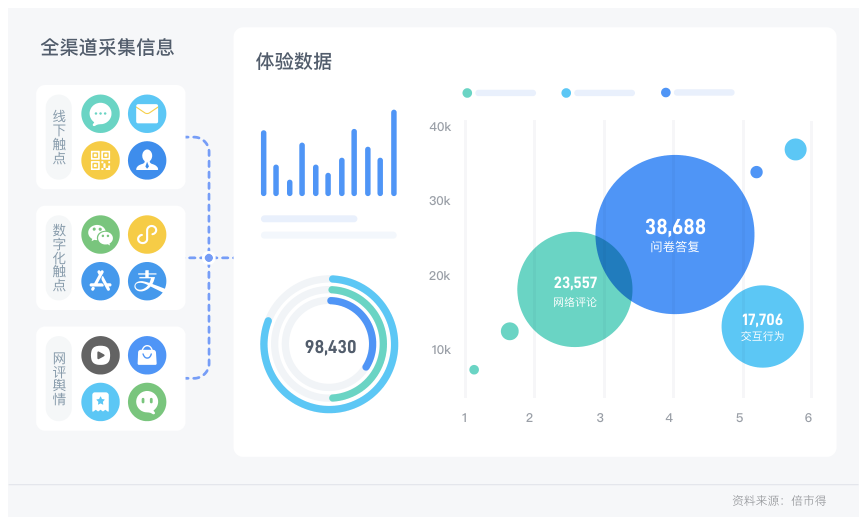The width and height of the screenshot is (867, 525).
Task: Click the dark video play icon
Action: coord(100,355)
